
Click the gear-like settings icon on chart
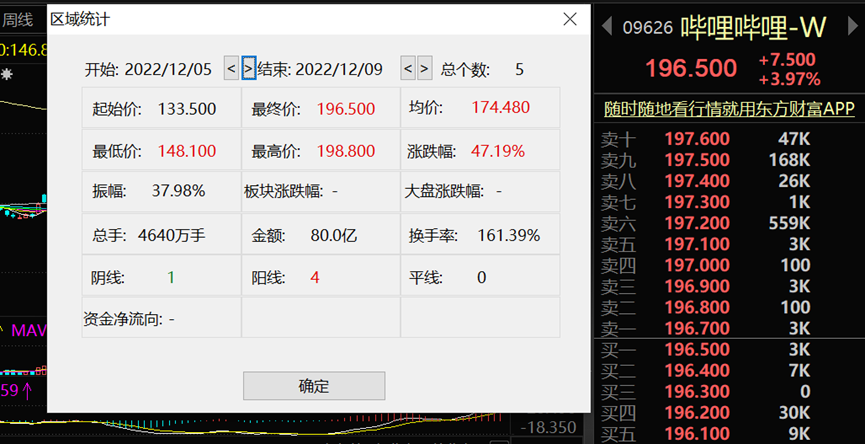click(x=7, y=75)
